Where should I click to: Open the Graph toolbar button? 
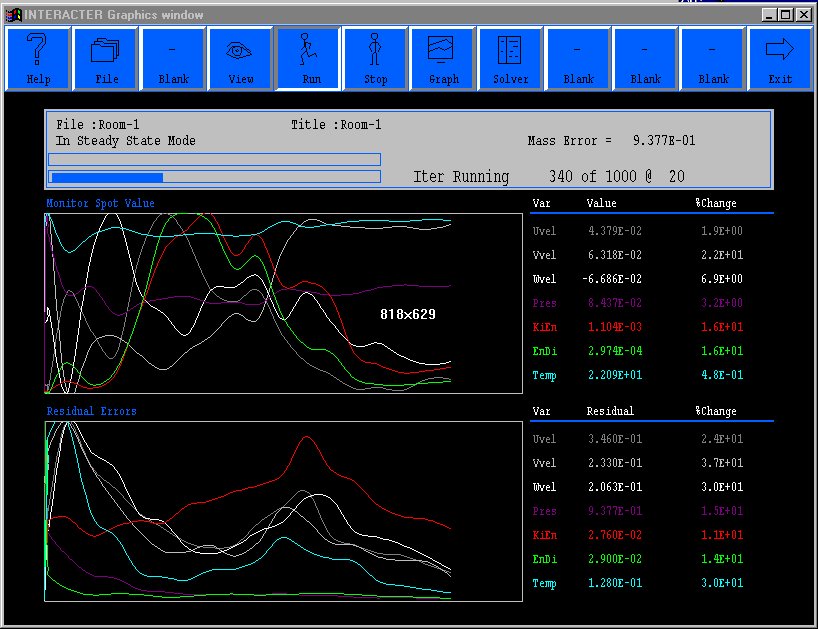(443, 59)
